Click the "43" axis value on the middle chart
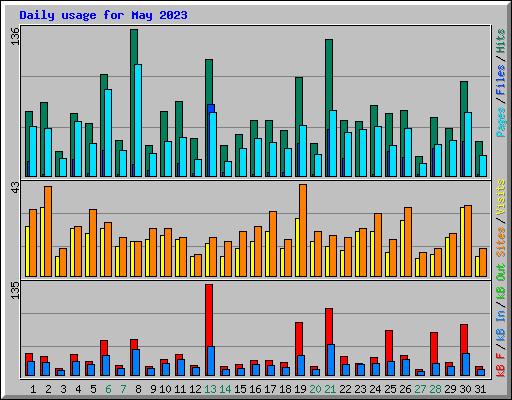 click(15, 187)
